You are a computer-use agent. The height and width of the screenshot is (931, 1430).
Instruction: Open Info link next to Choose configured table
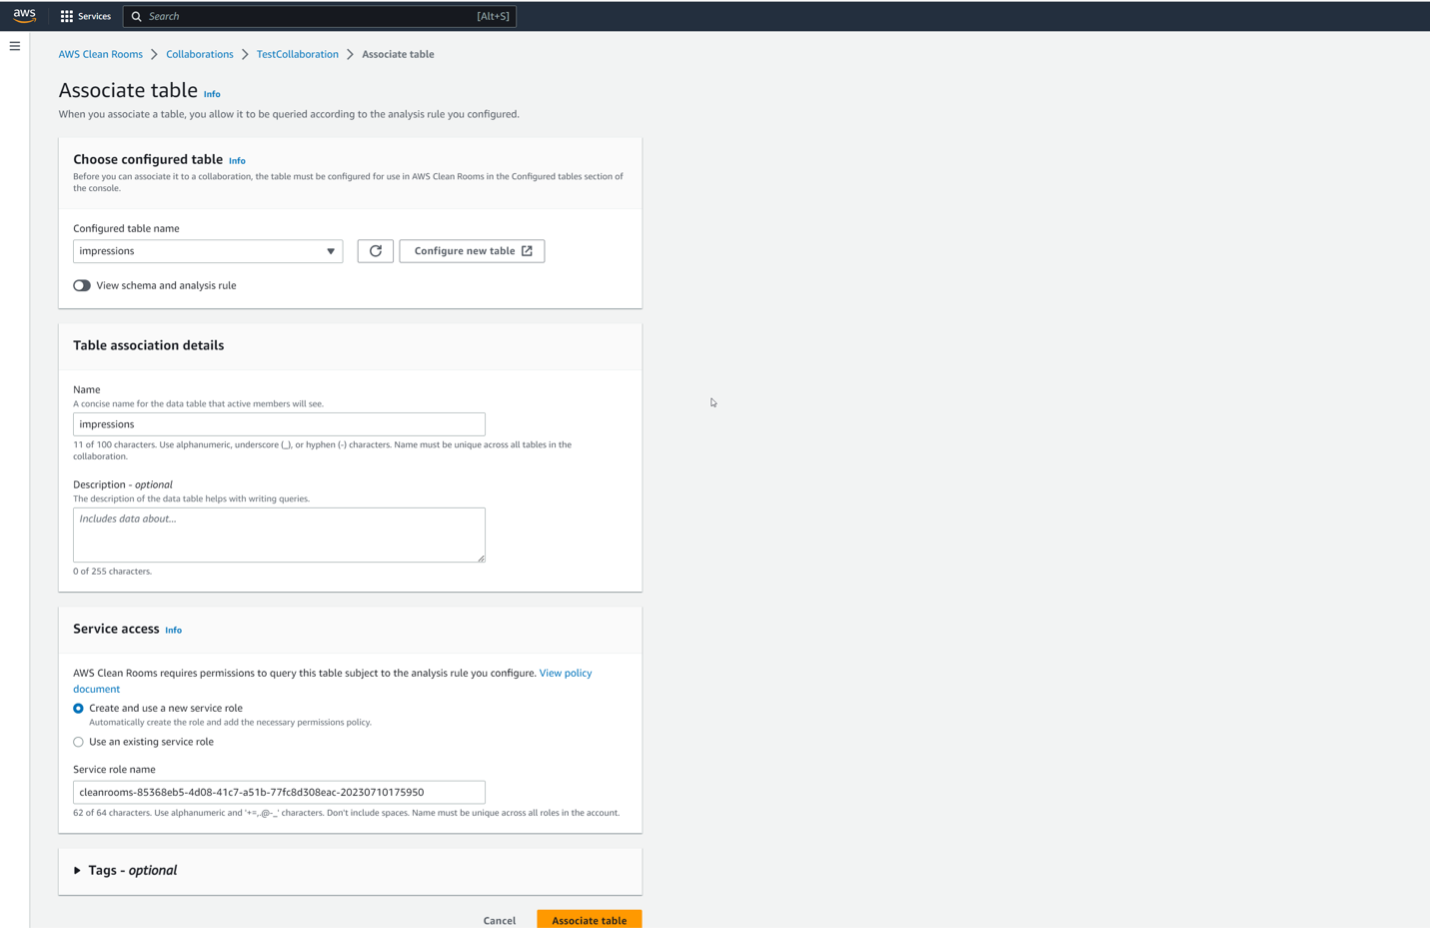(x=237, y=161)
